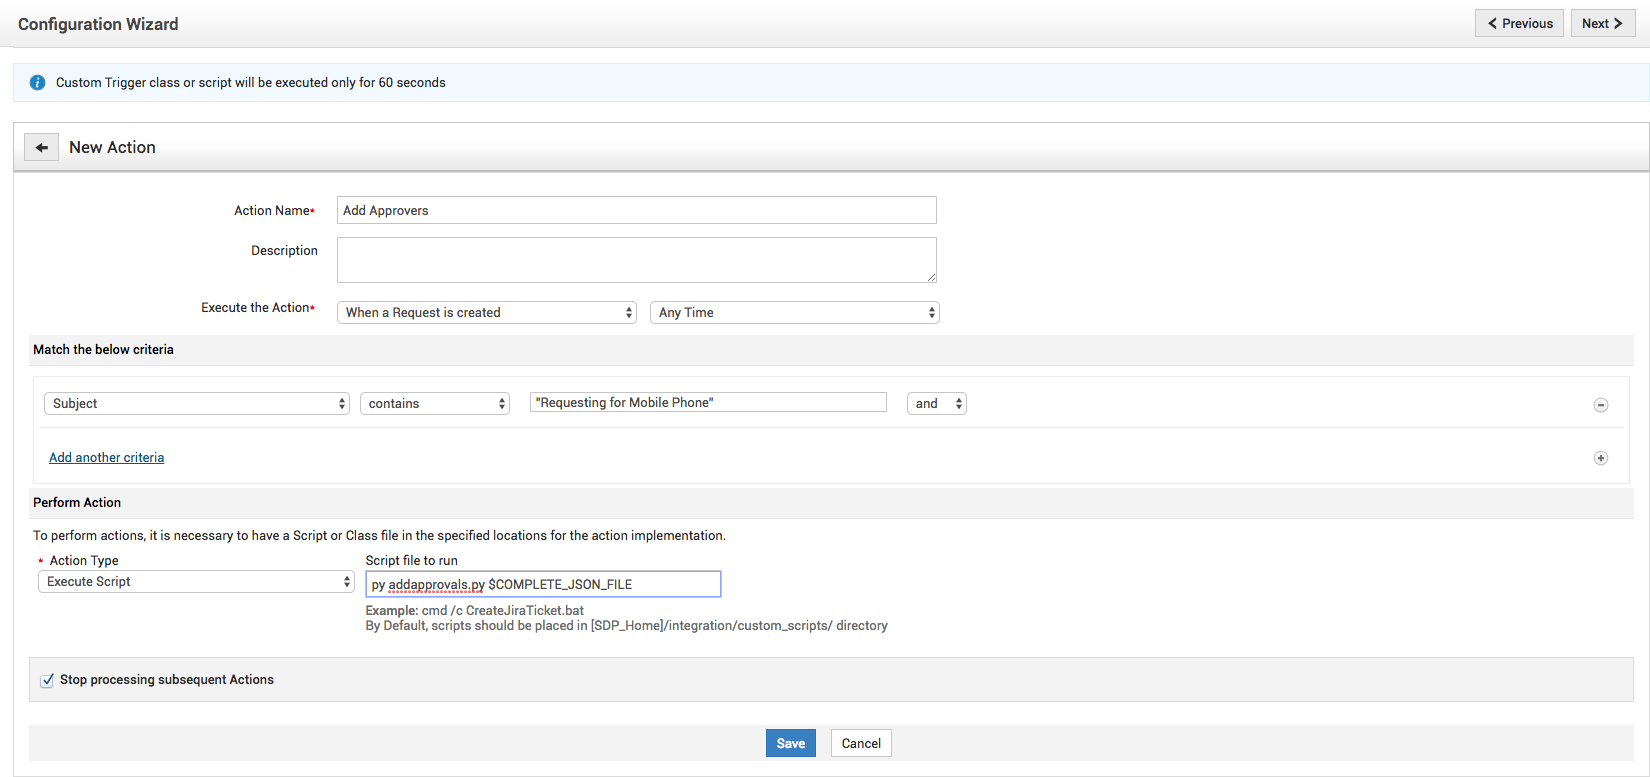Open the Action Type 'Execute Script' dropdown
The width and height of the screenshot is (1650, 777).
pyautogui.click(x=196, y=582)
